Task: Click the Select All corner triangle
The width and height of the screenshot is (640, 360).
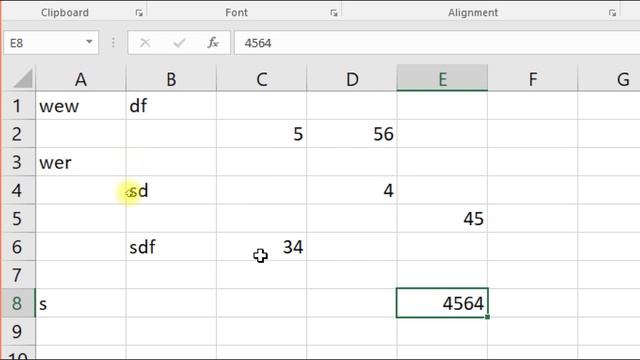Action: pos(22,78)
